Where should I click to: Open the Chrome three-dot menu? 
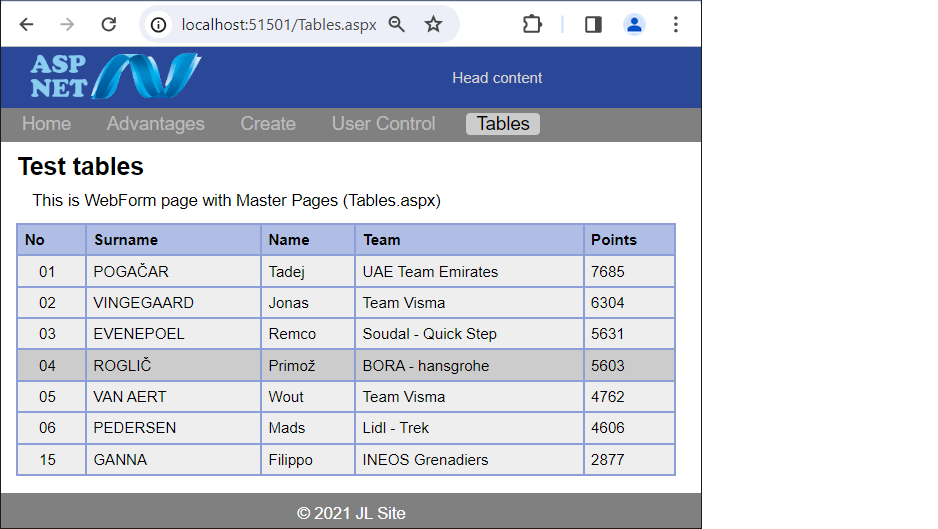click(675, 25)
